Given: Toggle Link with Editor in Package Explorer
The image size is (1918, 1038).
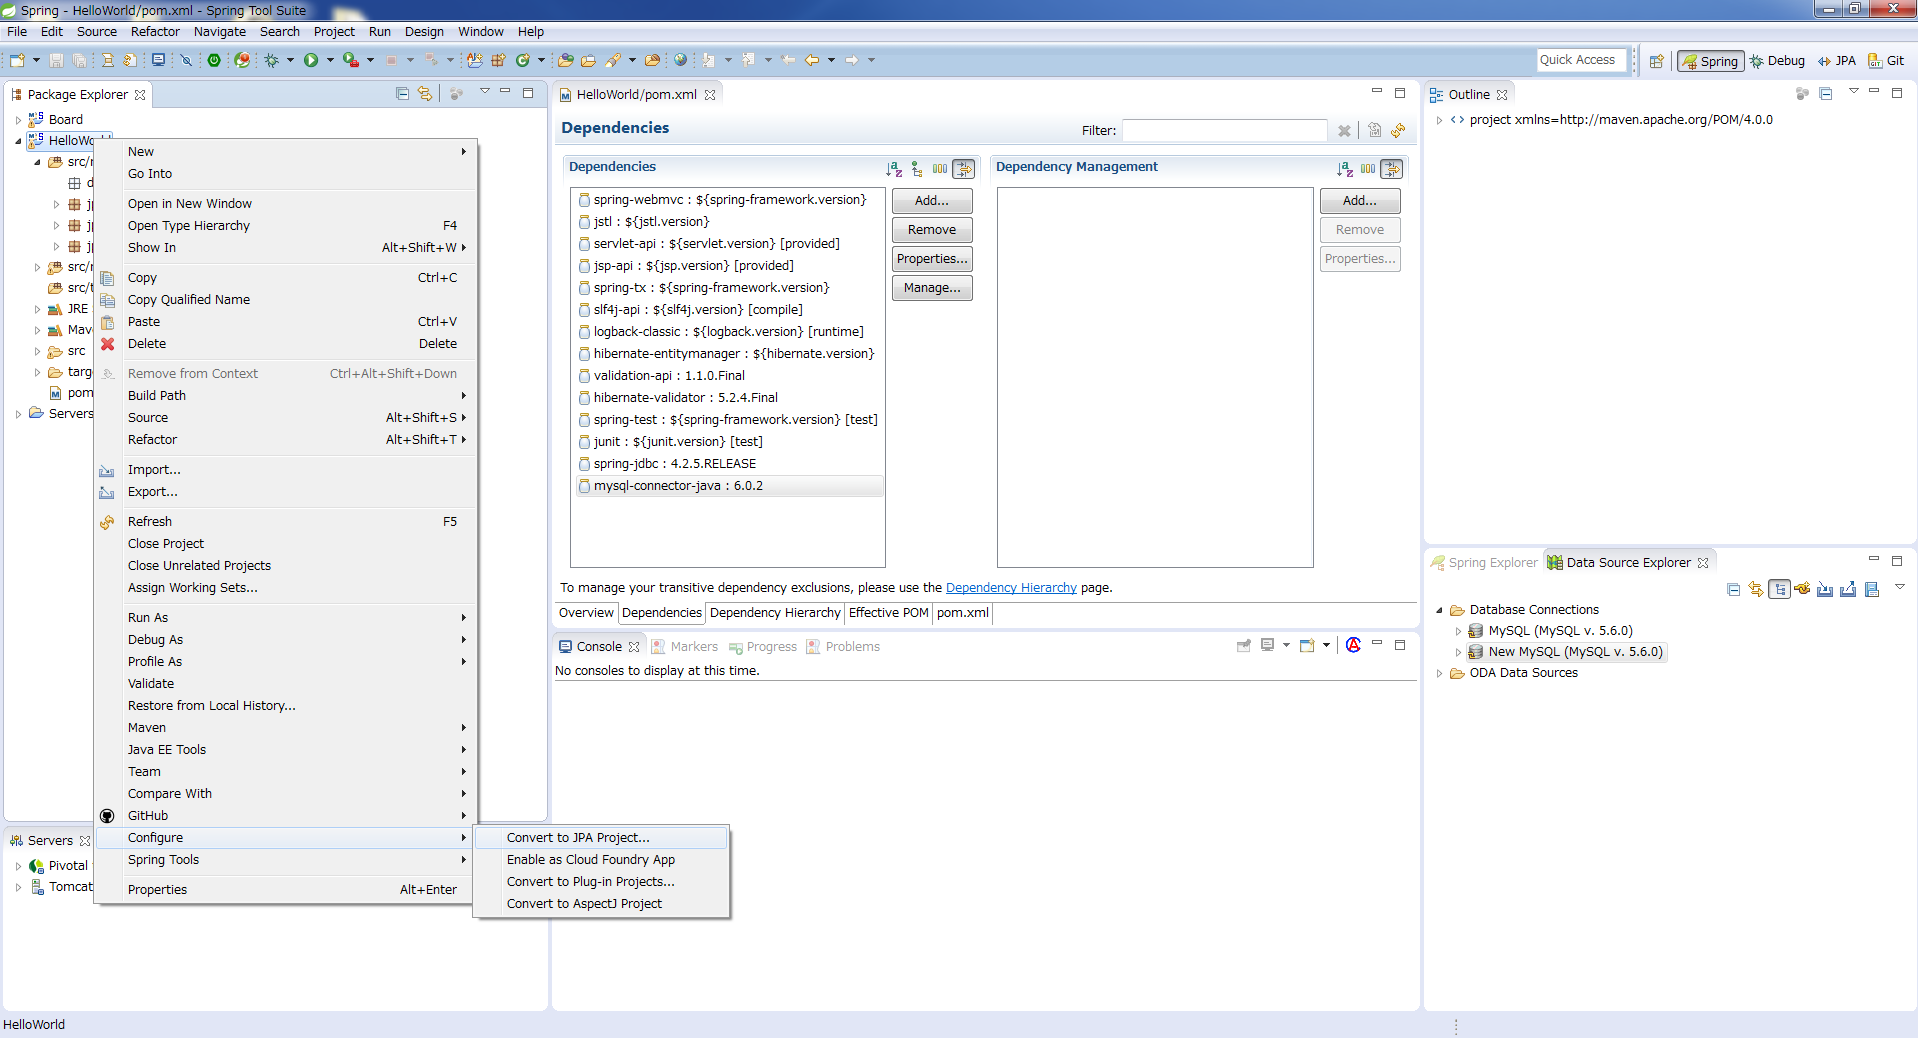Looking at the screenshot, I should click(425, 94).
